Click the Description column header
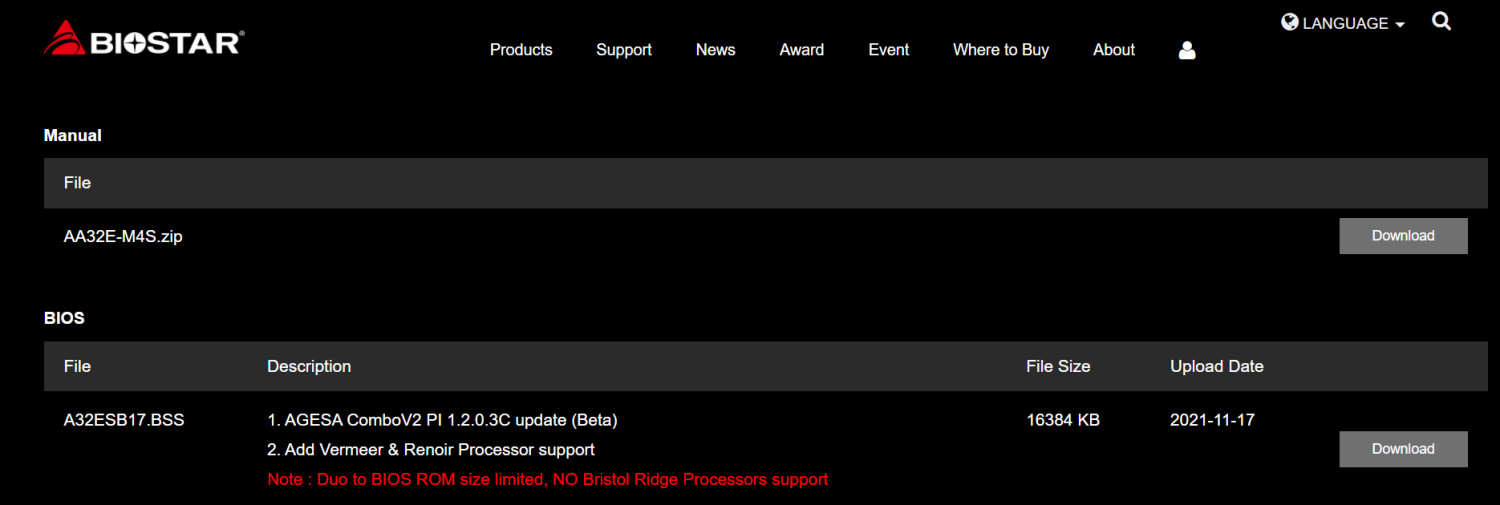 (x=309, y=367)
